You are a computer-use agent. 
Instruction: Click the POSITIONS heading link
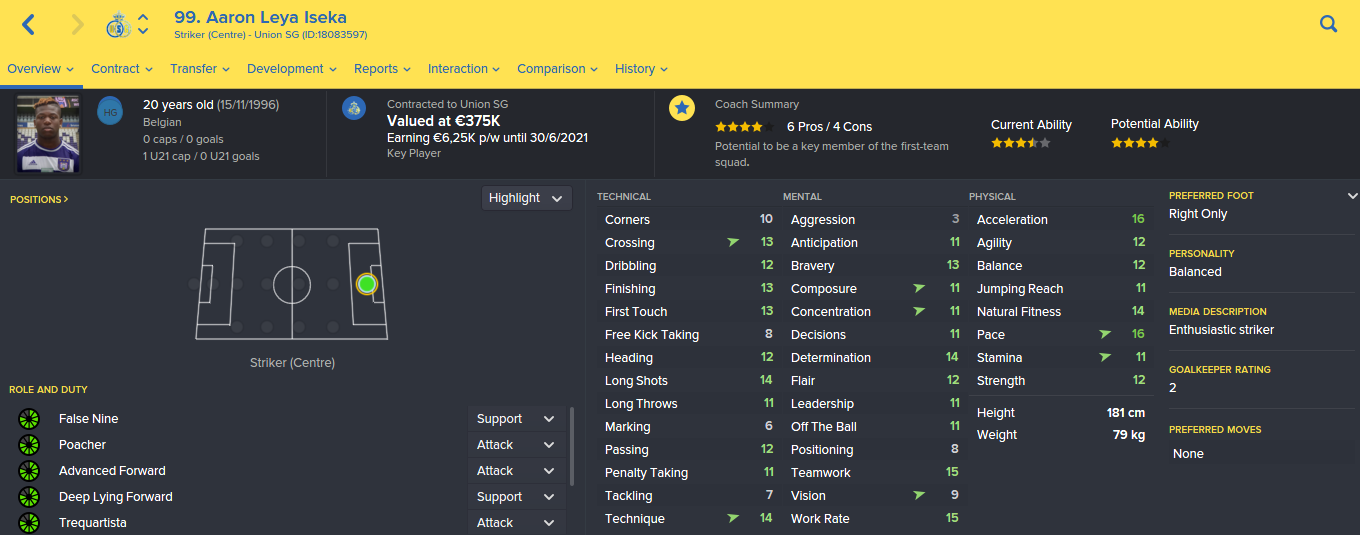[x=39, y=200]
